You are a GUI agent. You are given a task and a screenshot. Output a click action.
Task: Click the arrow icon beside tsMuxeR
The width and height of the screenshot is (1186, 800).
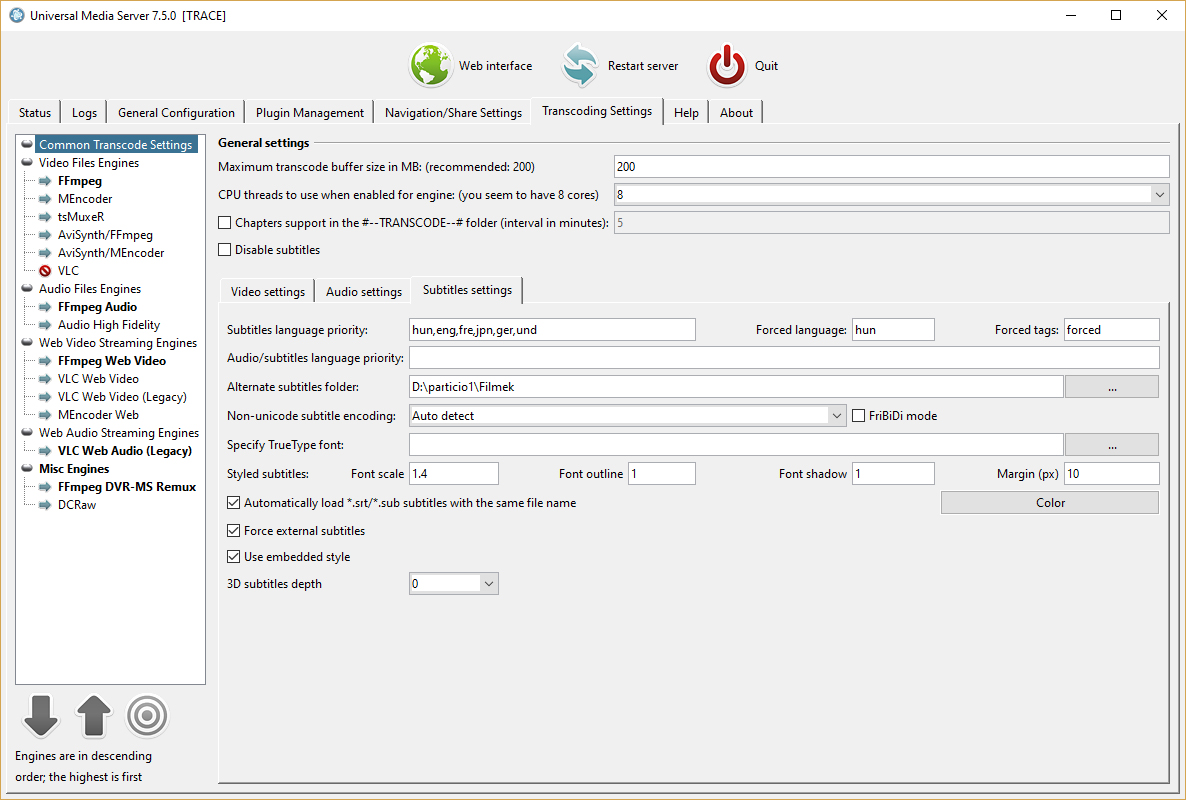tap(45, 217)
